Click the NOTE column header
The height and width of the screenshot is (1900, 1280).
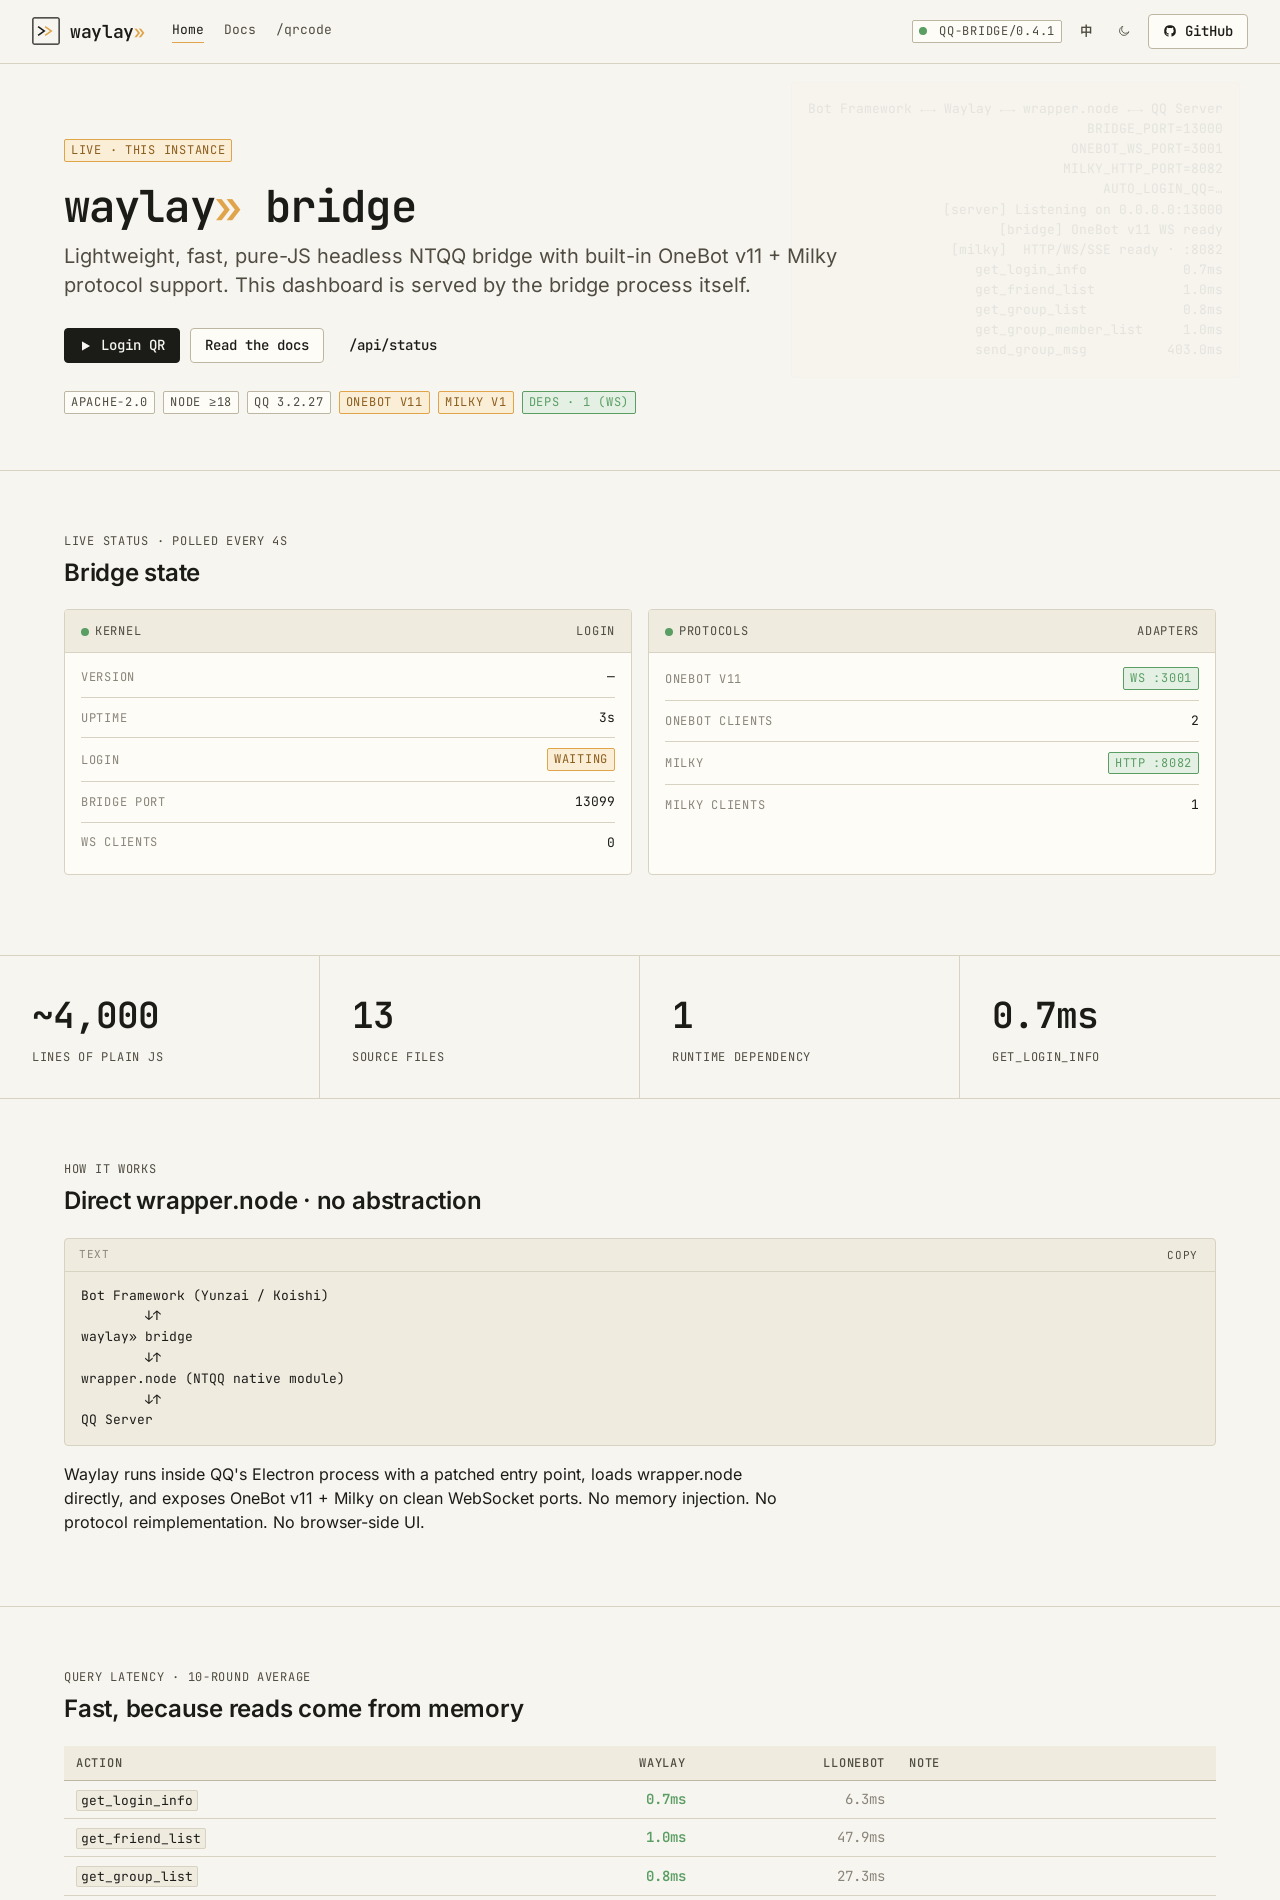pyautogui.click(x=924, y=1763)
